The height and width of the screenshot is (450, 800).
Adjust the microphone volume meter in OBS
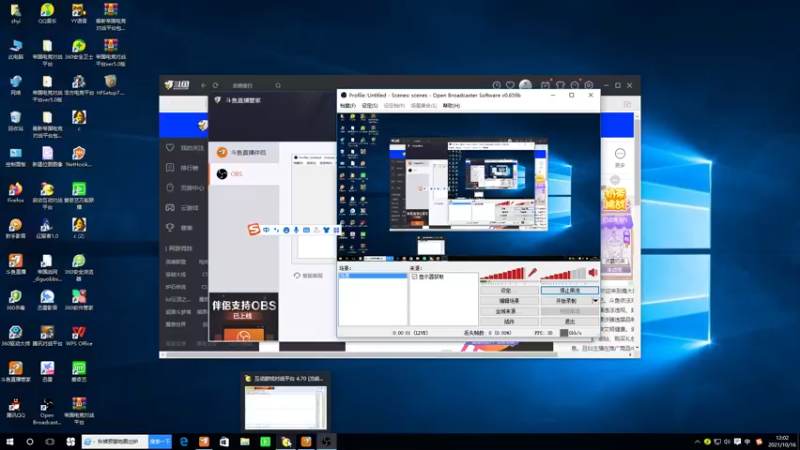click(502, 274)
